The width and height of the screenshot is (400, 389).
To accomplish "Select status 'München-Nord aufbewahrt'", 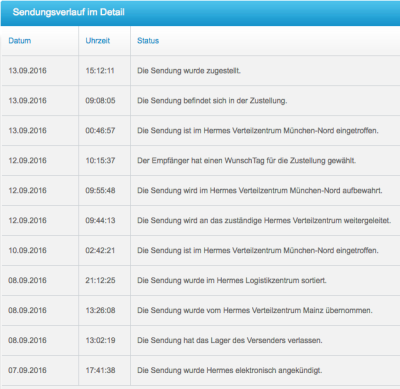I will point(260,191).
